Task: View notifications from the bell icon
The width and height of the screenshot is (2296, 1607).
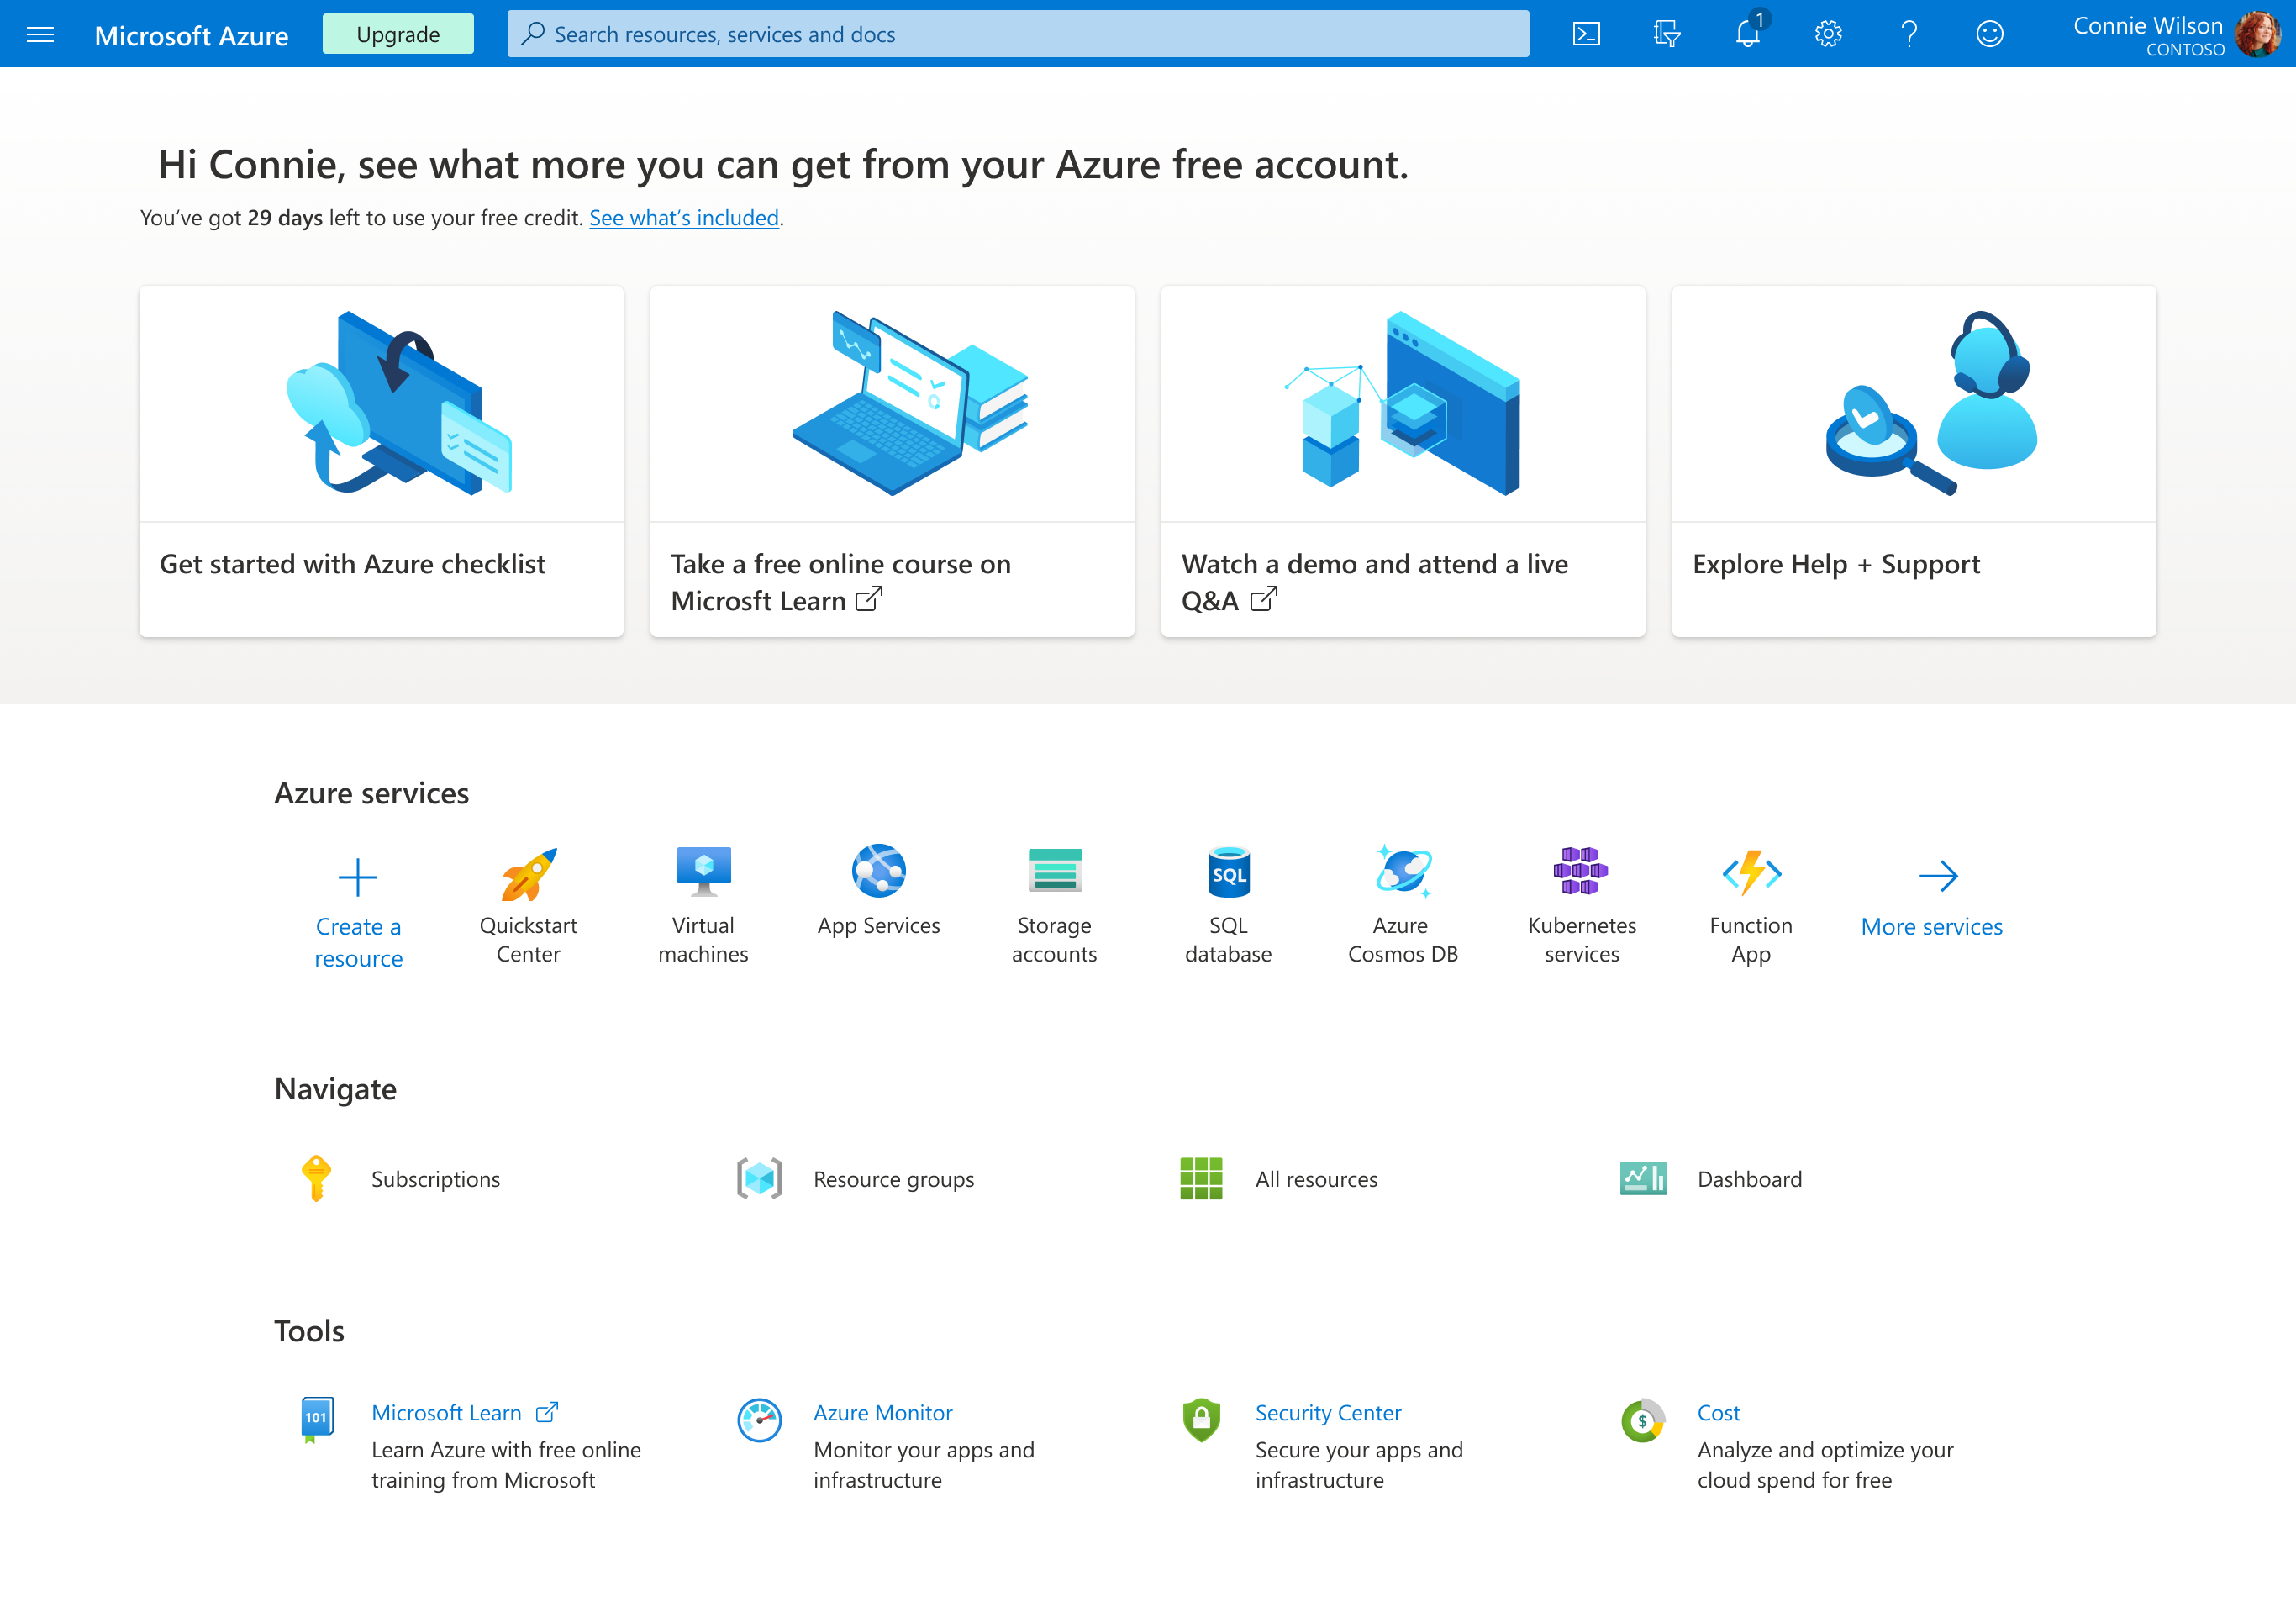Action: pos(1747,33)
